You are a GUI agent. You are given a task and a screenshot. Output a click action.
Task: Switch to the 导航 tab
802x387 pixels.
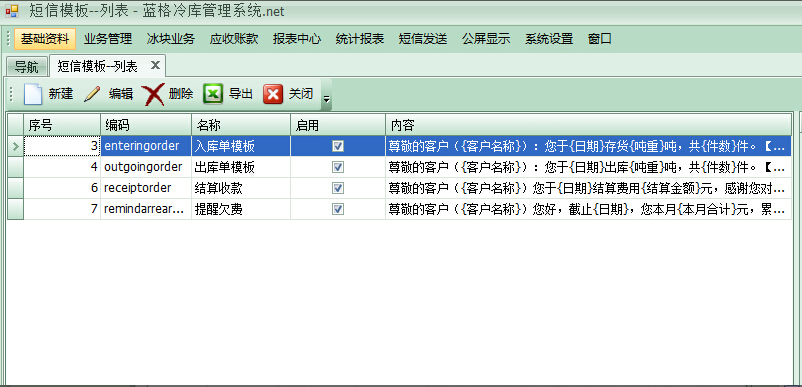(27, 66)
